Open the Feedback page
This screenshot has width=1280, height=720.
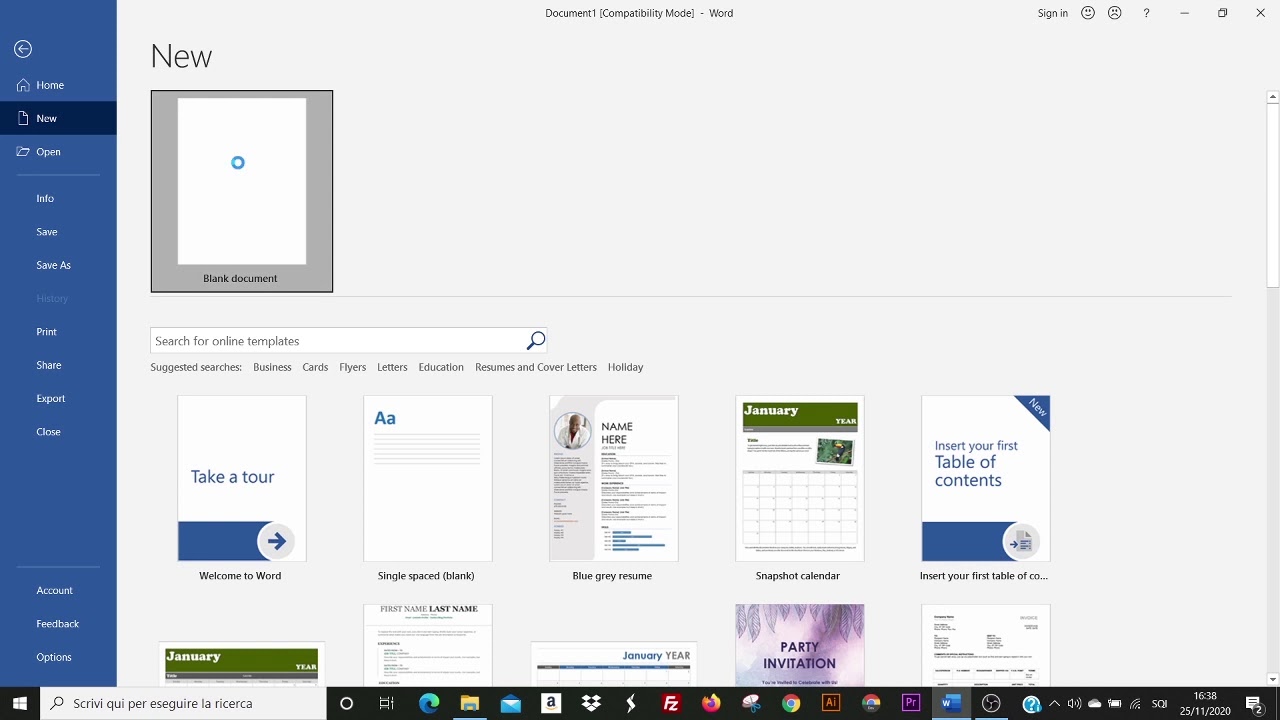(x=58, y=624)
